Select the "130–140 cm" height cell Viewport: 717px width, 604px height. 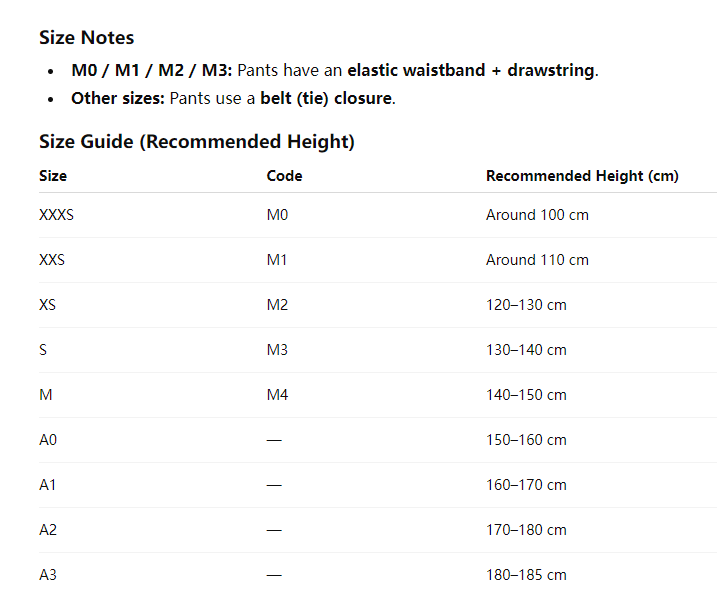pyautogui.click(x=526, y=350)
